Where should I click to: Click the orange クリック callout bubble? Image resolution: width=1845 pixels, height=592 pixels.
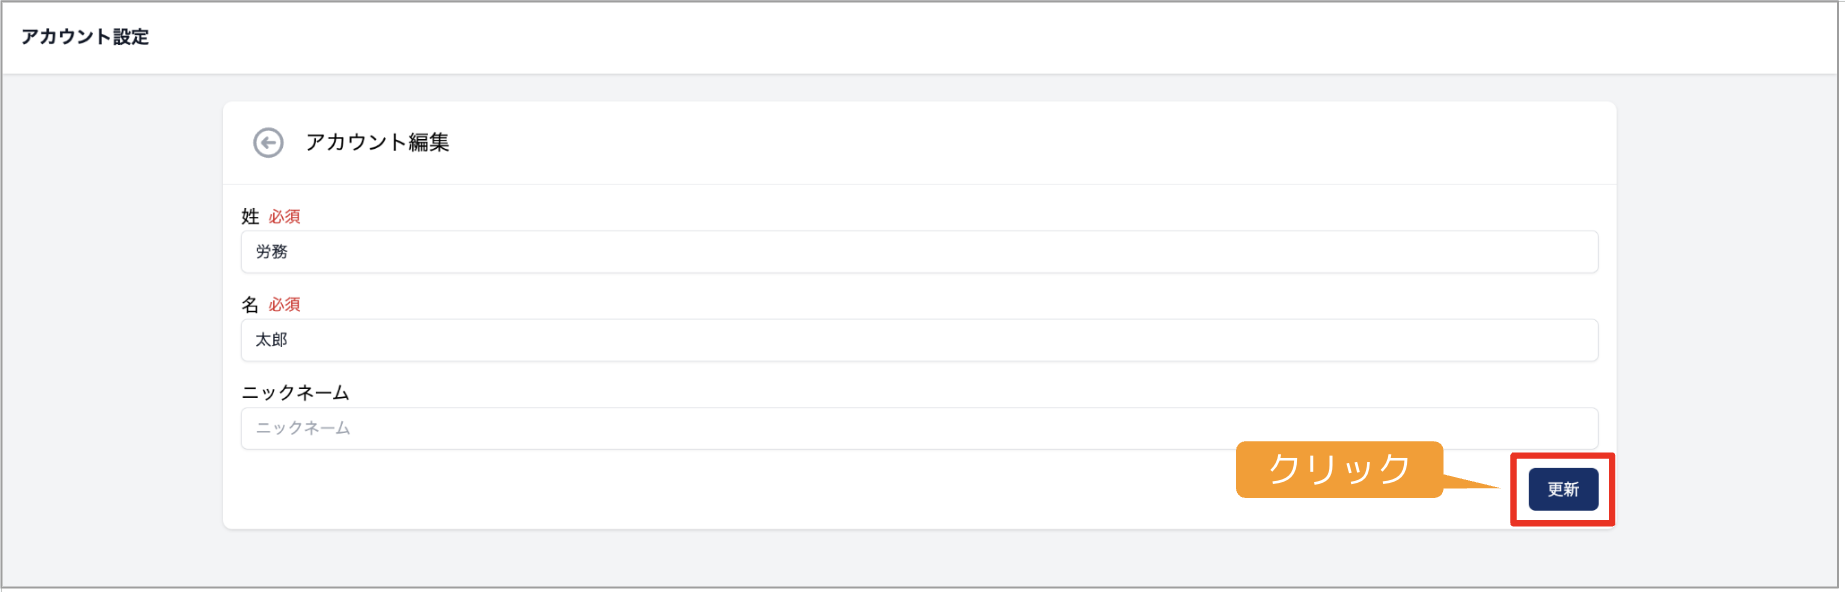tap(1339, 469)
